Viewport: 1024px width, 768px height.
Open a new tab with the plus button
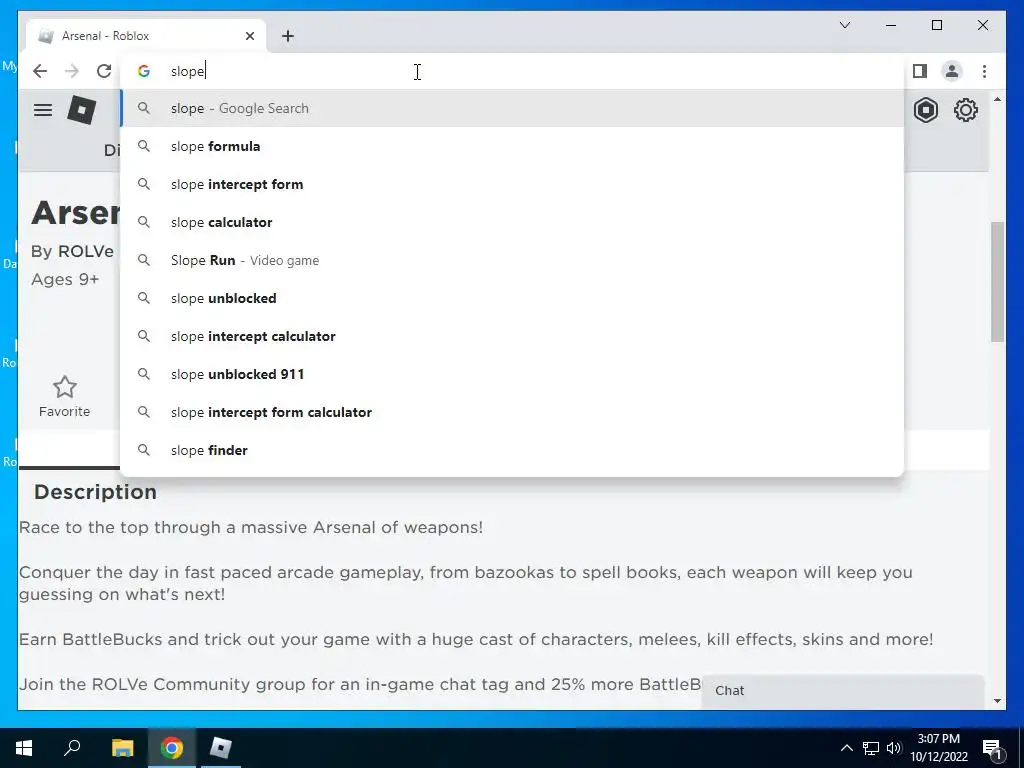[x=288, y=36]
